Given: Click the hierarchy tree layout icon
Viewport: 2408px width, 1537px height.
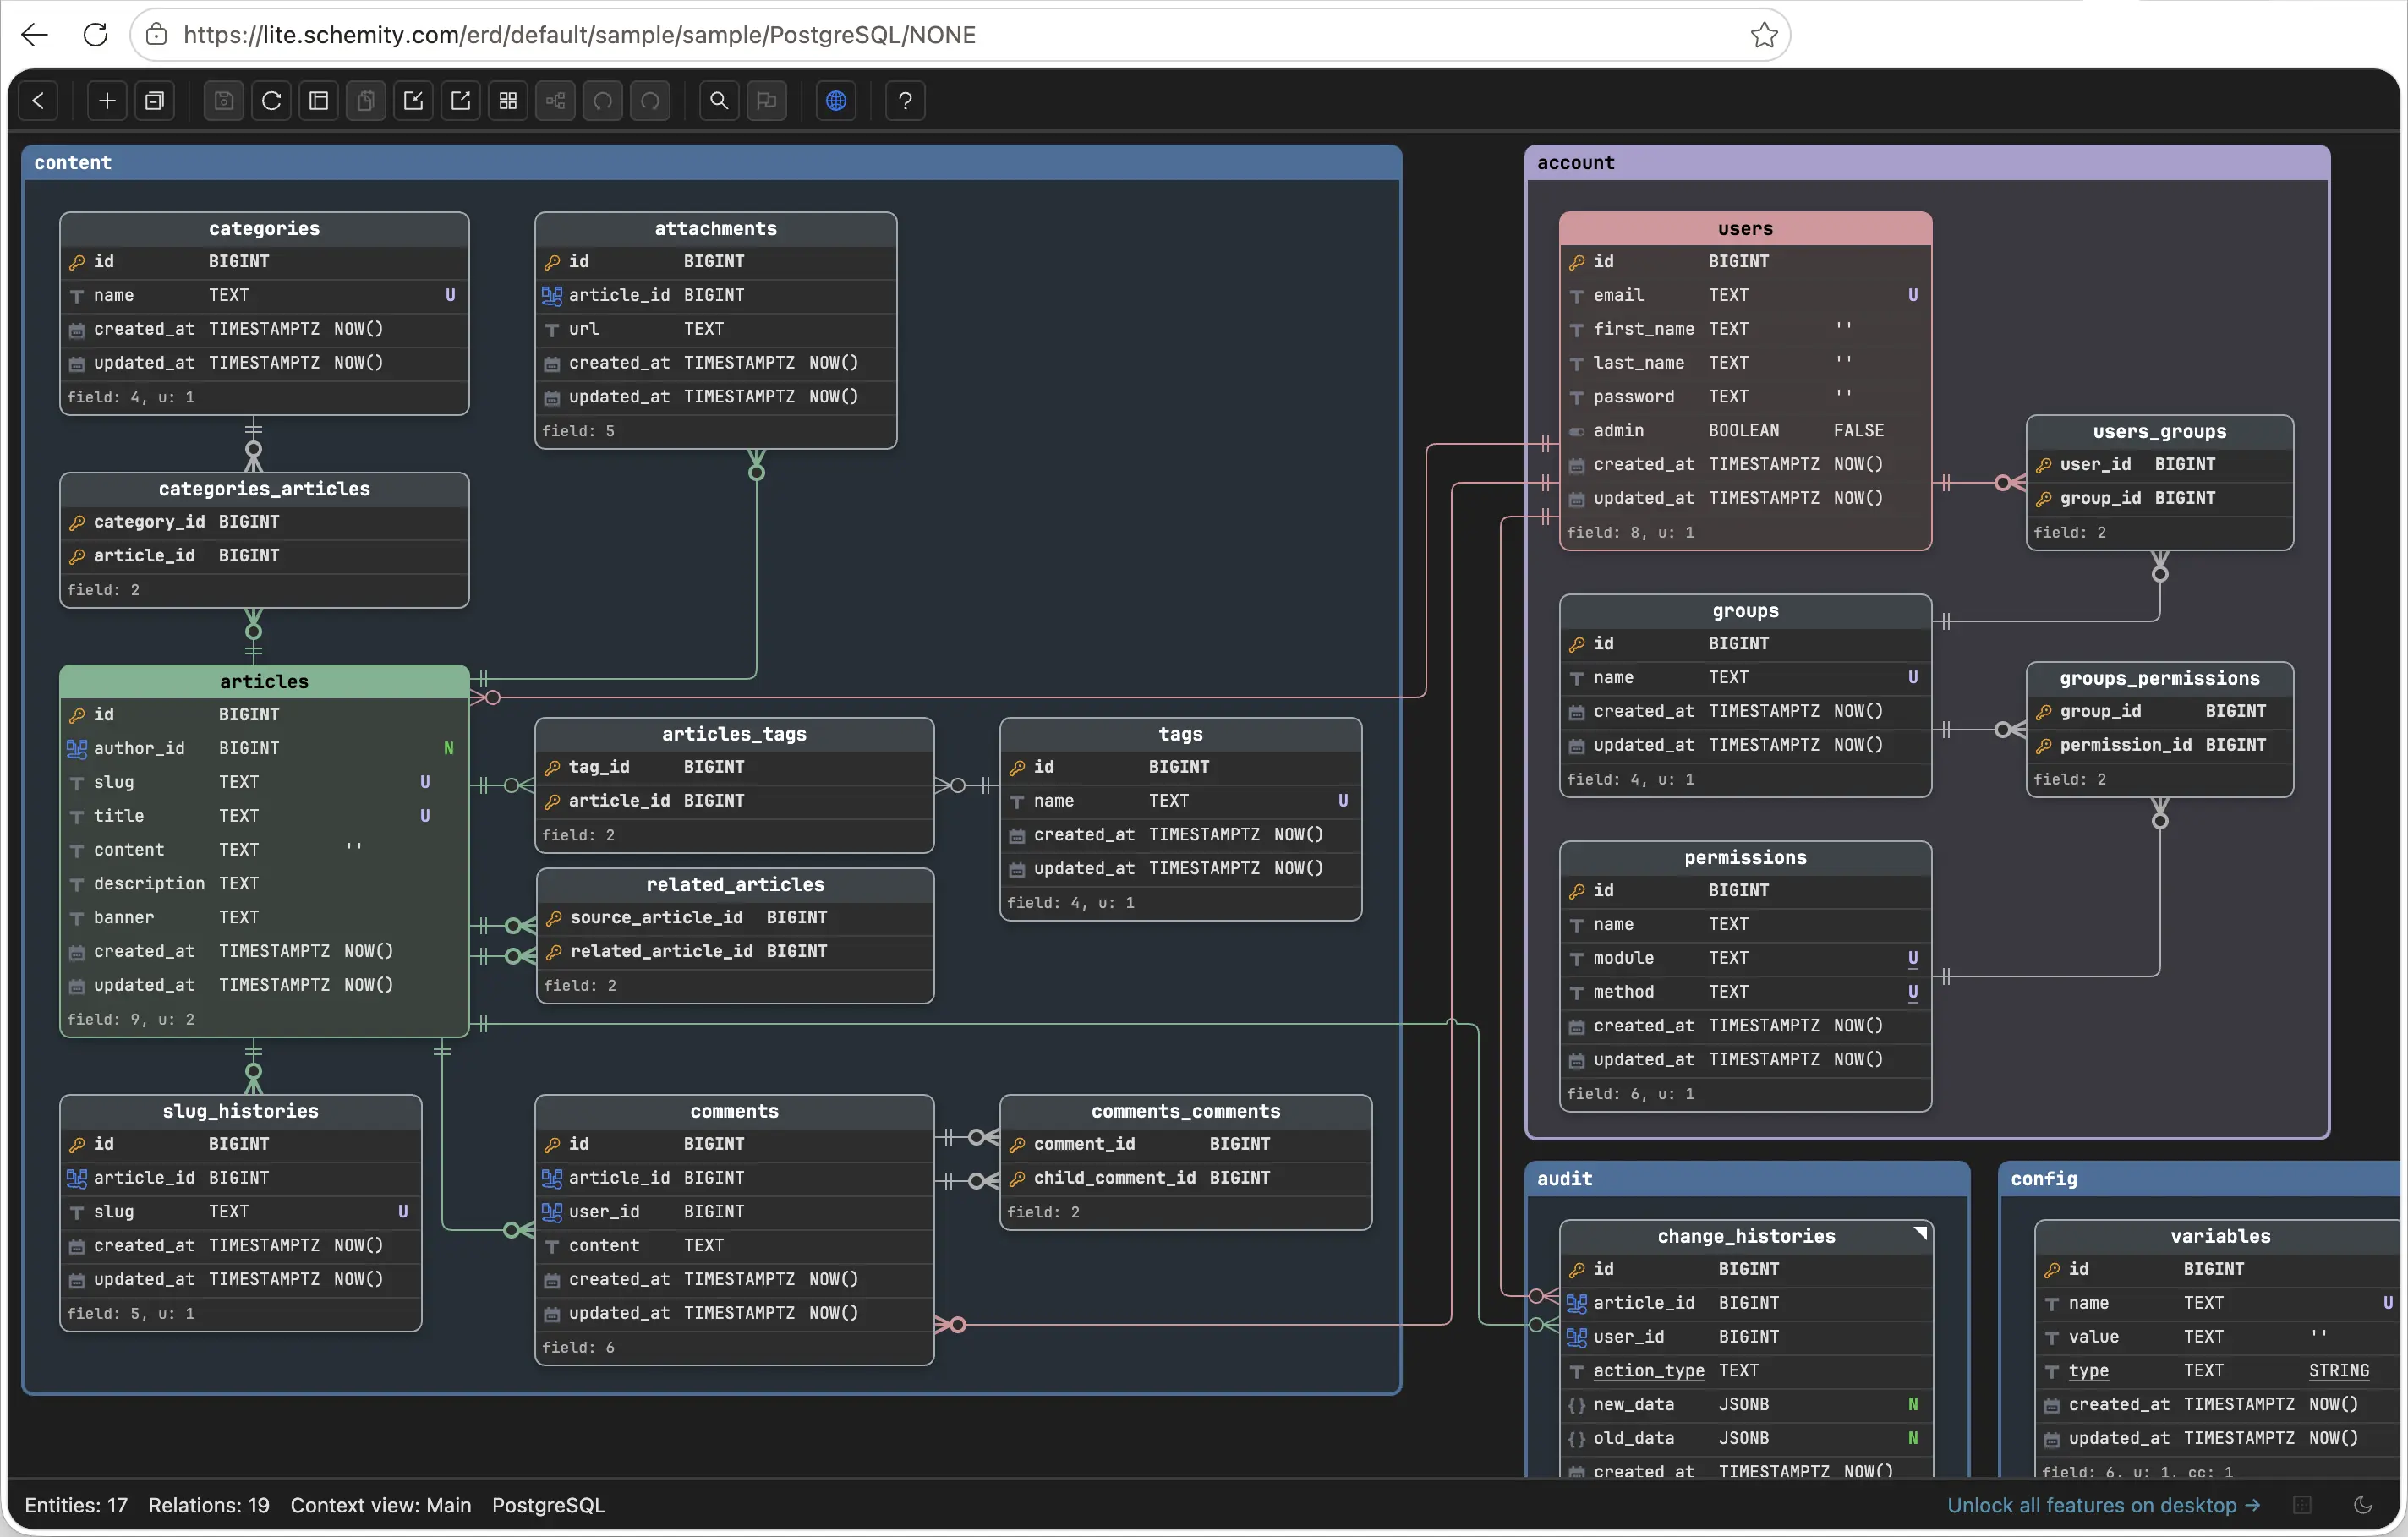Looking at the screenshot, I should (x=556, y=101).
